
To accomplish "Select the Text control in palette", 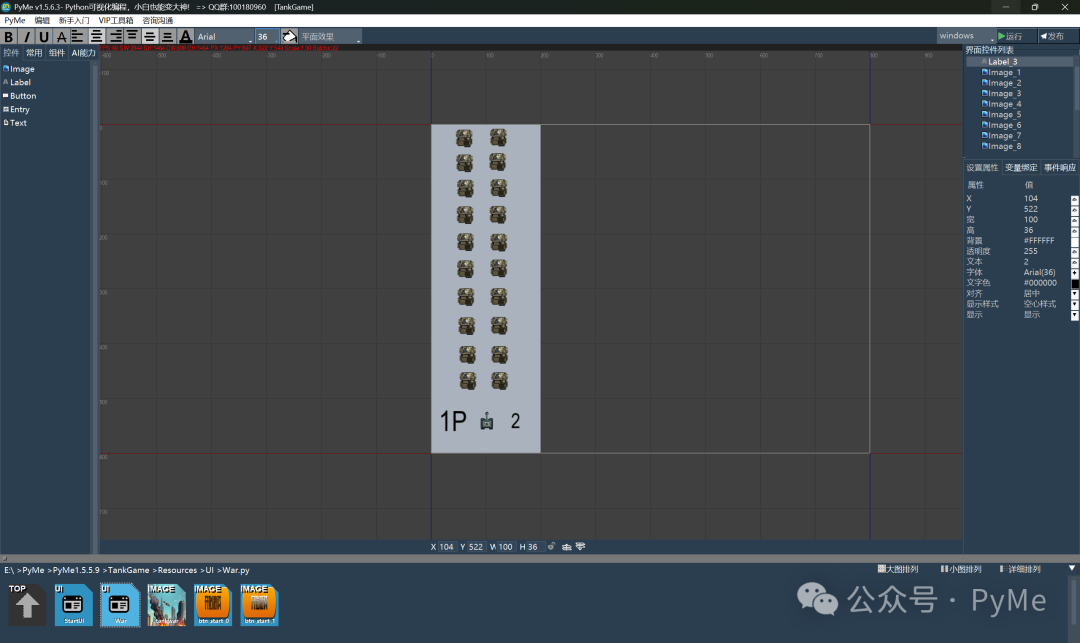I will (x=15, y=123).
